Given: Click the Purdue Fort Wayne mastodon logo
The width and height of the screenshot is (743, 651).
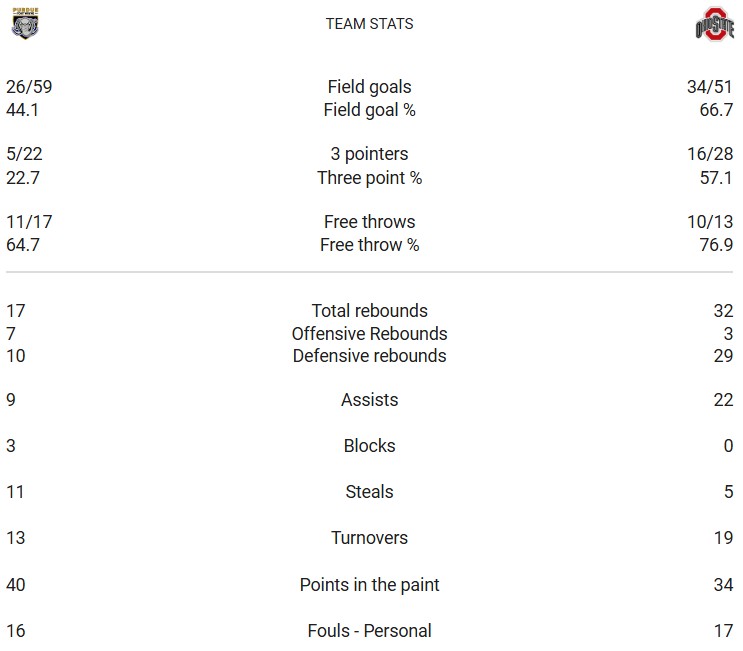Looking at the screenshot, I should [x=24, y=23].
